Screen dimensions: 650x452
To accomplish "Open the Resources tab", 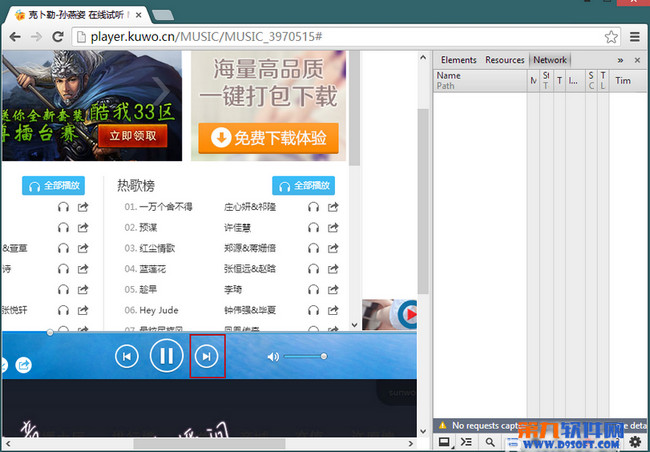I will click(505, 60).
